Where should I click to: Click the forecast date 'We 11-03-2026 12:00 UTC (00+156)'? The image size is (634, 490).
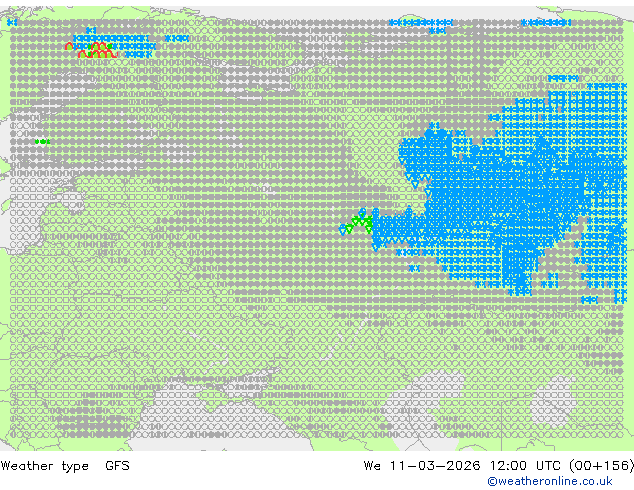pos(499,466)
